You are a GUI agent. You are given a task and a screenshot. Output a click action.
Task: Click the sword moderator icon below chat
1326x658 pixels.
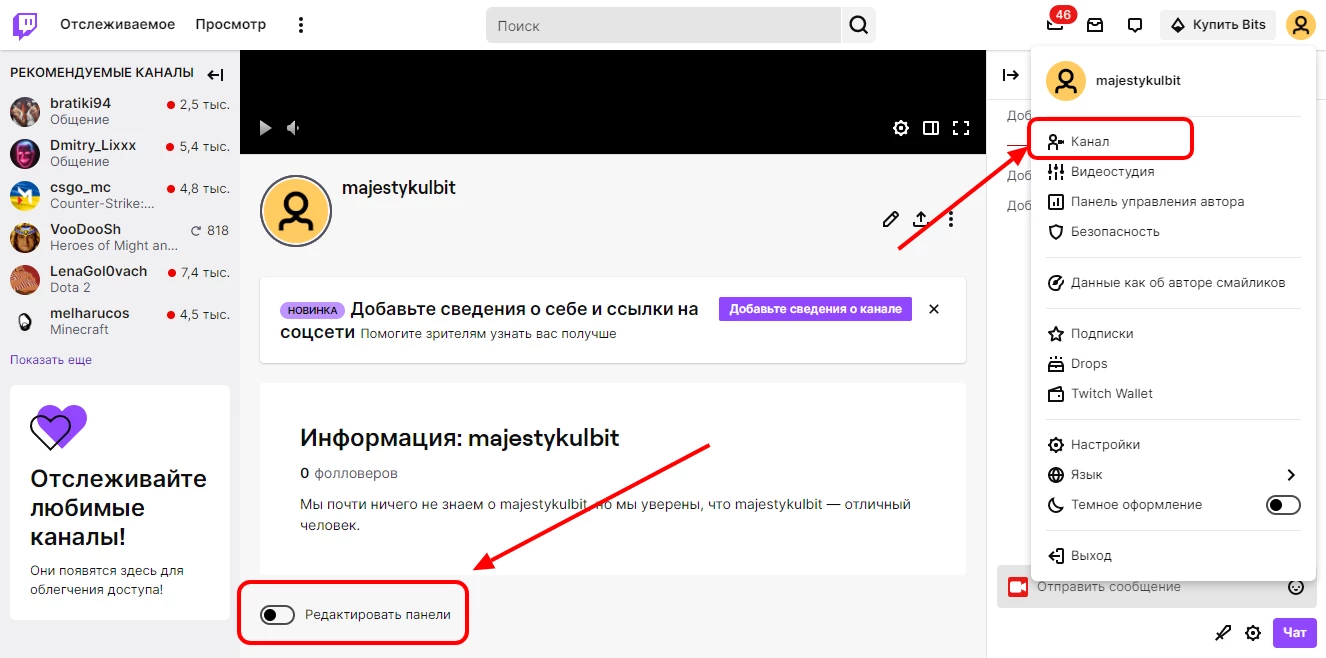click(1223, 633)
